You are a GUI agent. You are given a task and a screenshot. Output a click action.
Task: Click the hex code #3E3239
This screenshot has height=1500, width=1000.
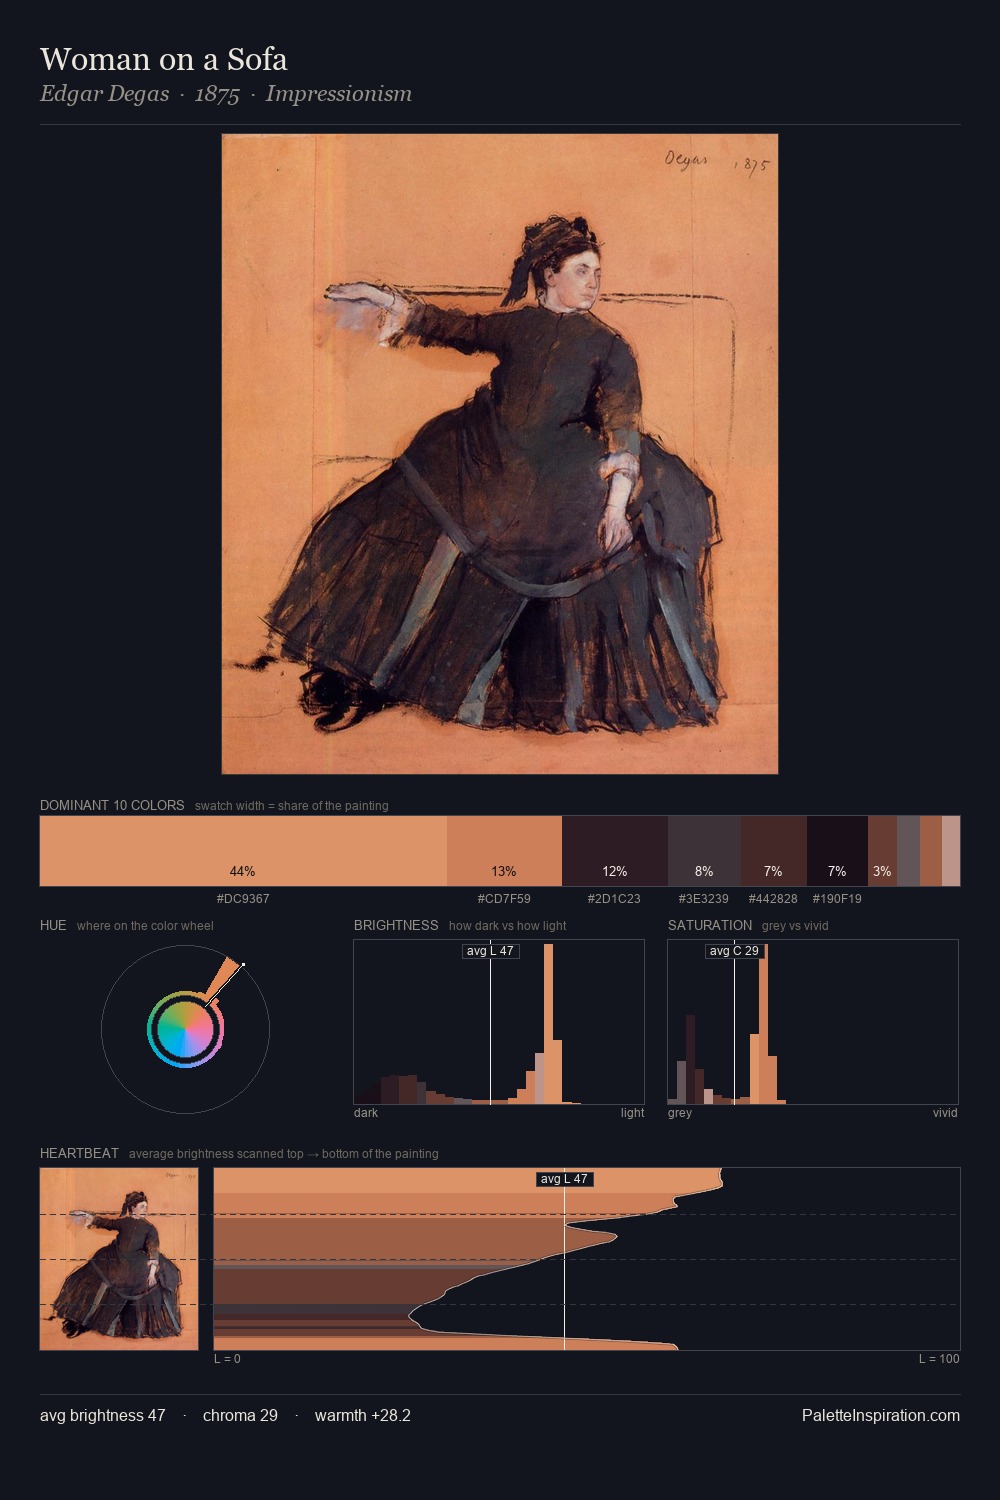pos(704,899)
